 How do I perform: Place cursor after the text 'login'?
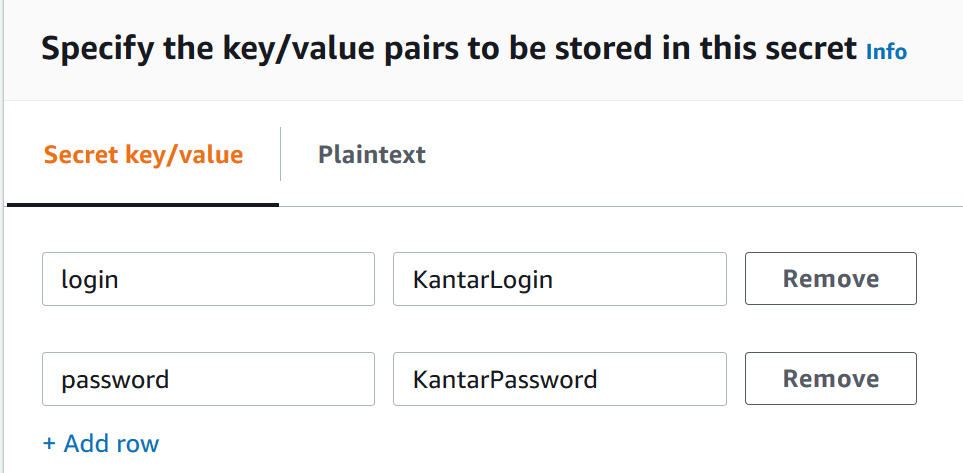(121, 279)
